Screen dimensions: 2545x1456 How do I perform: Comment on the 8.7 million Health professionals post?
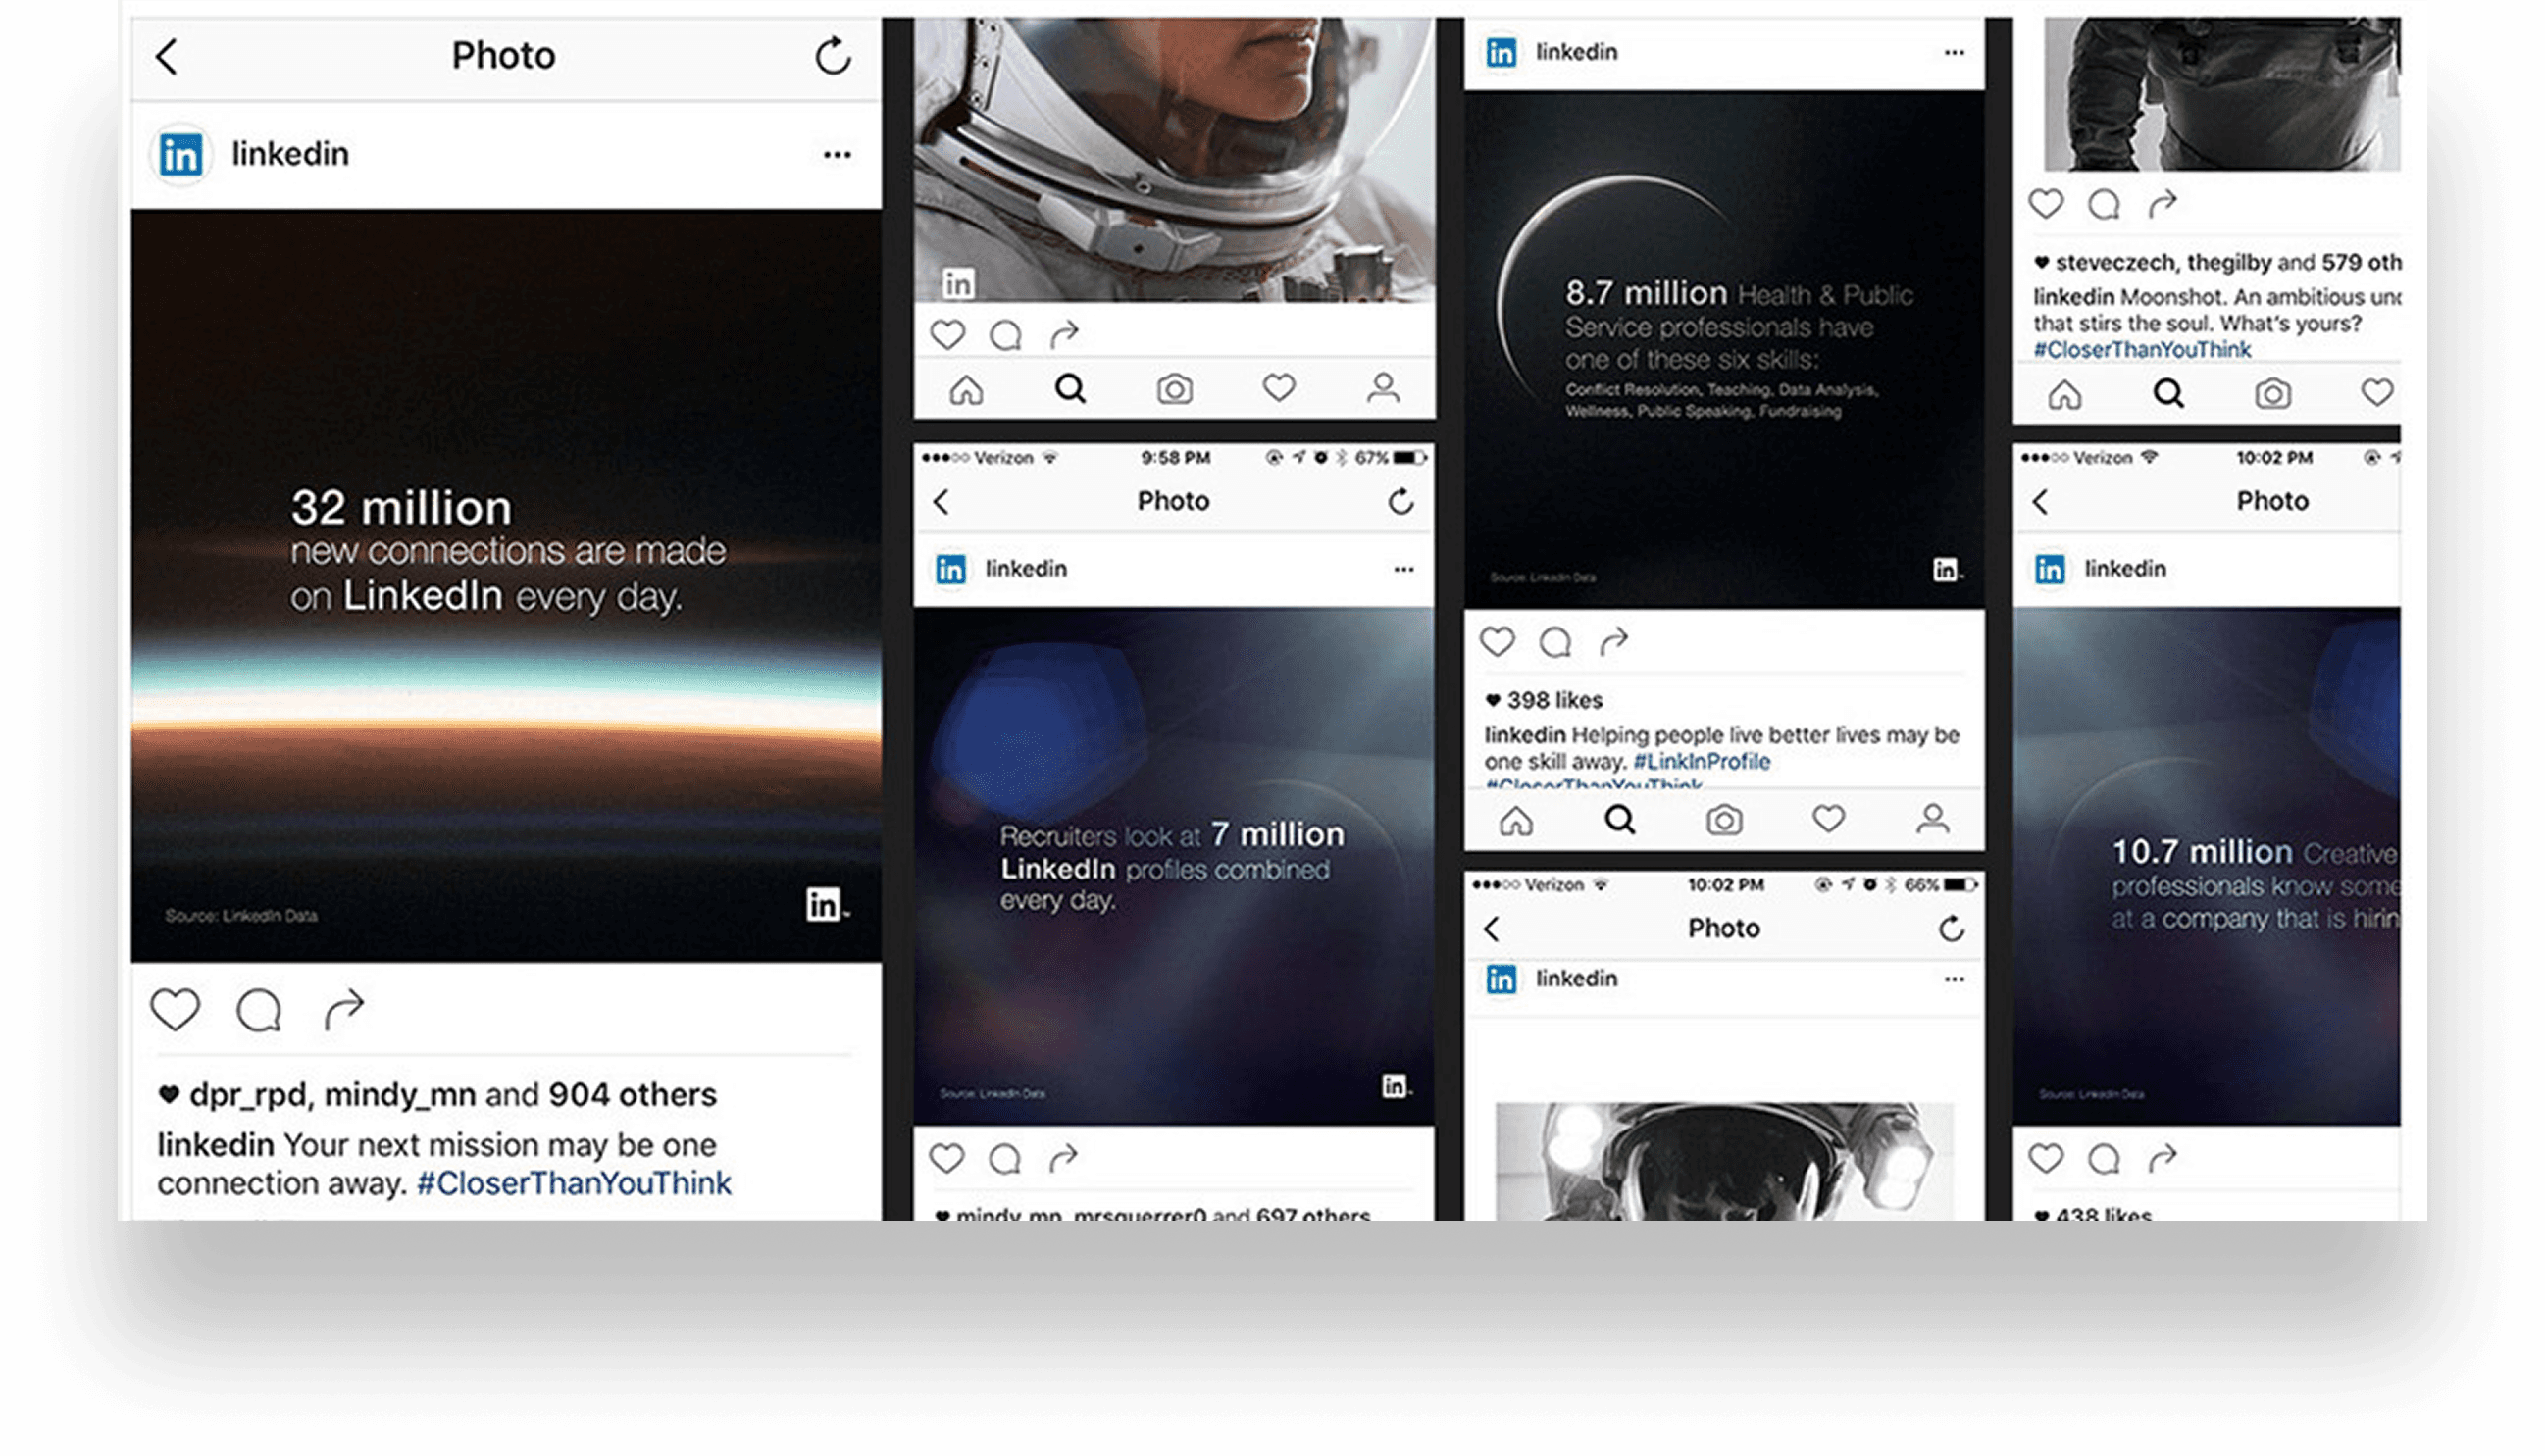click(1555, 642)
